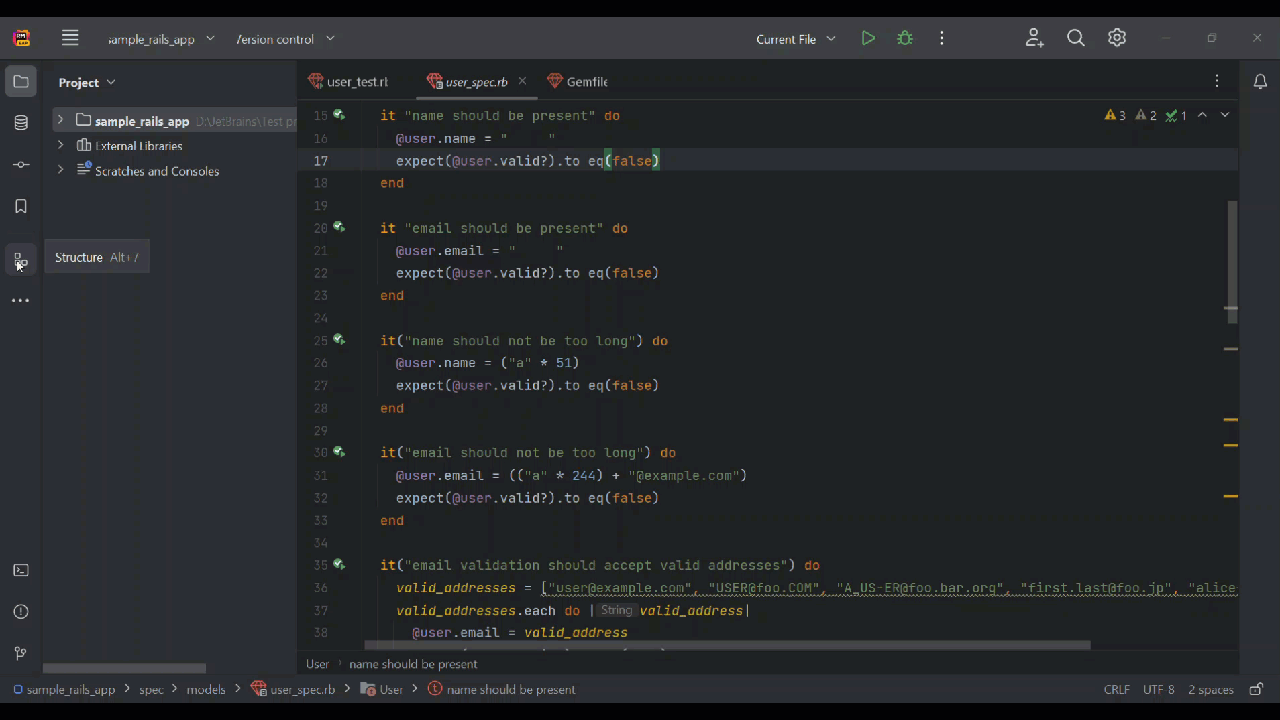Open more run actions menu
The width and height of the screenshot is (1280, 720).
(941, 38)
